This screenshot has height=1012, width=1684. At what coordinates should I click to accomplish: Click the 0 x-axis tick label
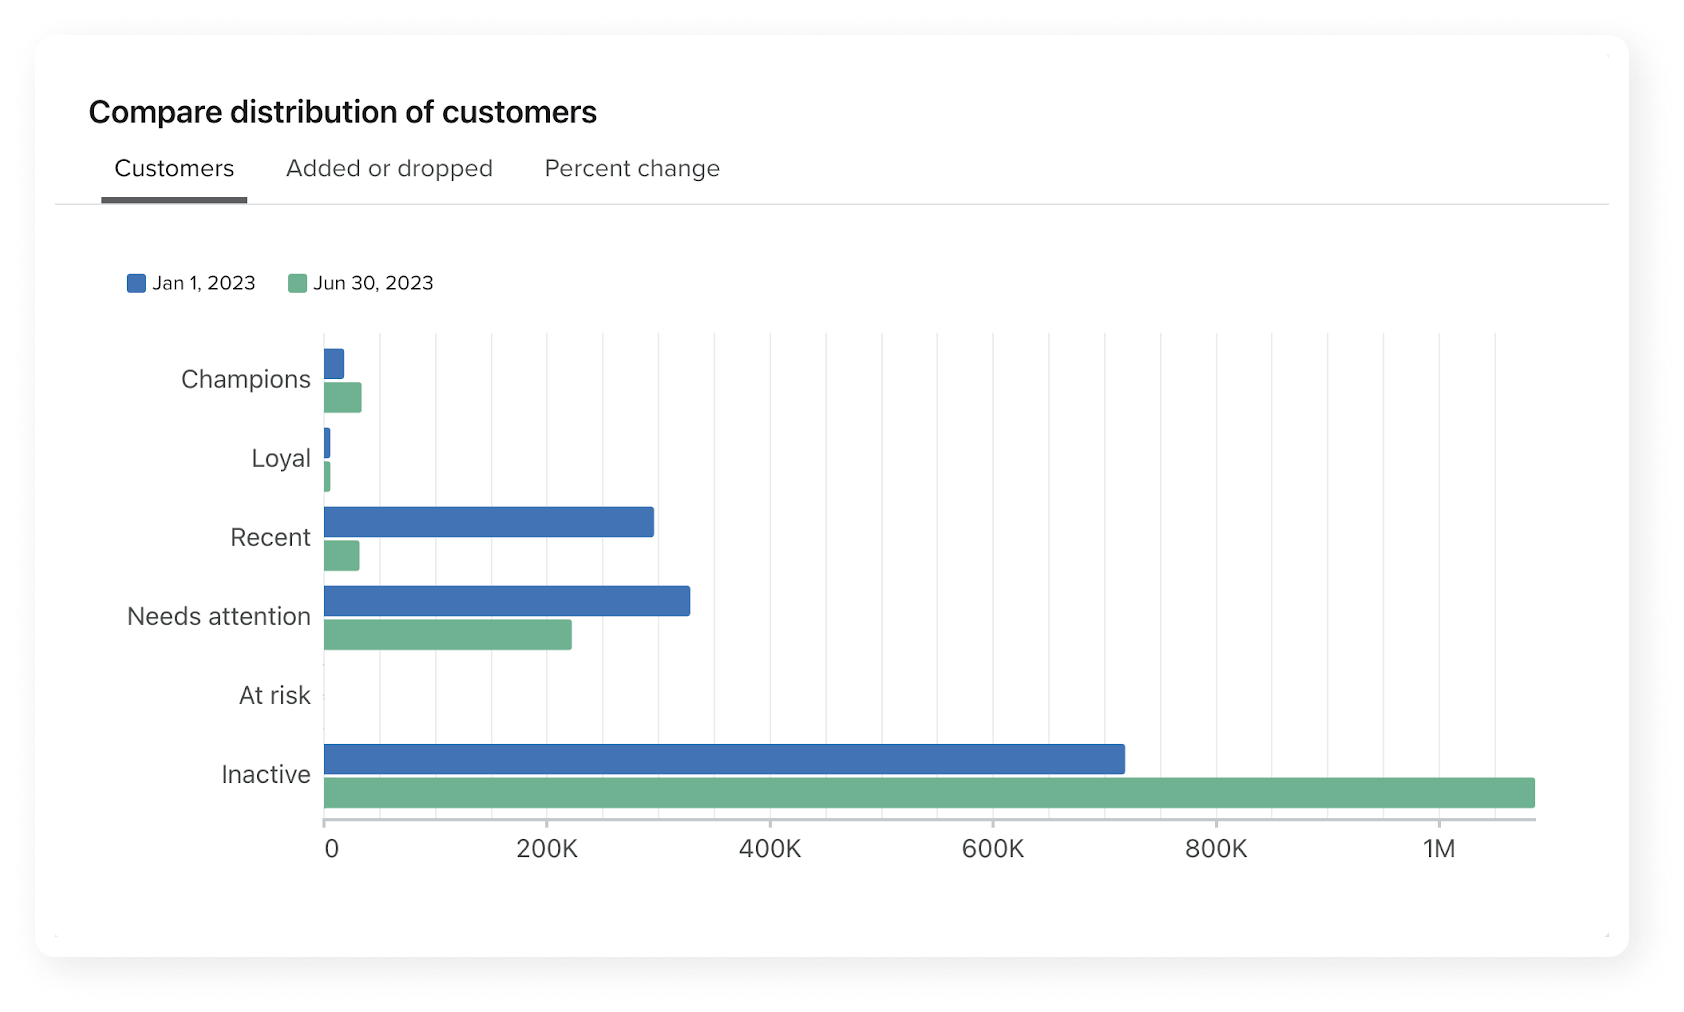[x=331, y=849]
